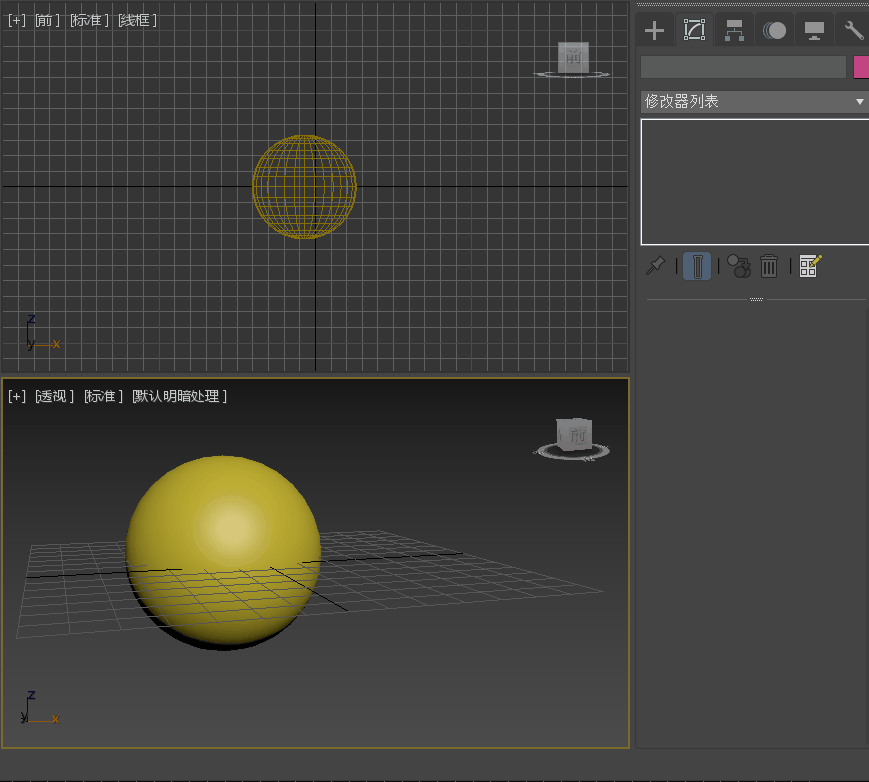Click the ViewCube in the perspective viewport
The image size is (869, 782).
574,436
